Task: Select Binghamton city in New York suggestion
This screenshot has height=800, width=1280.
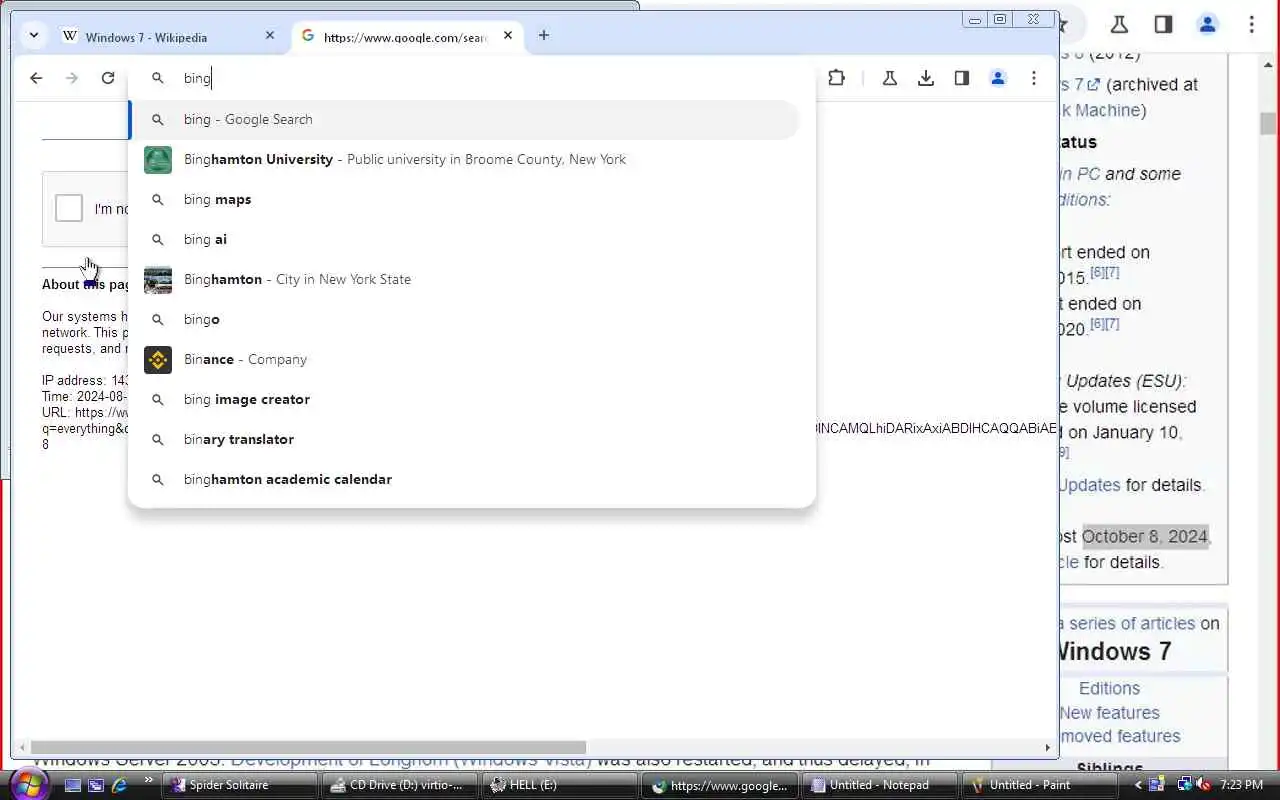Action: click(465, 279)
